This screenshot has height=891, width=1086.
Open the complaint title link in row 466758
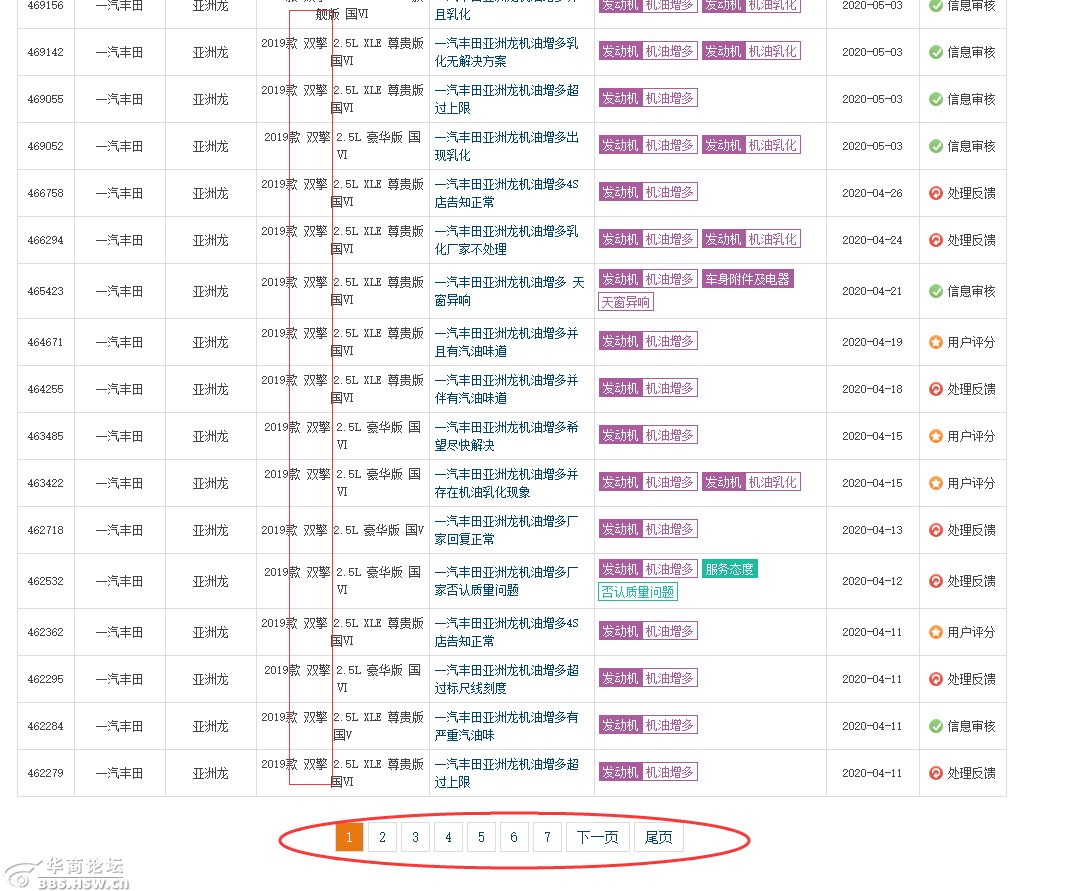coord(506,193)
